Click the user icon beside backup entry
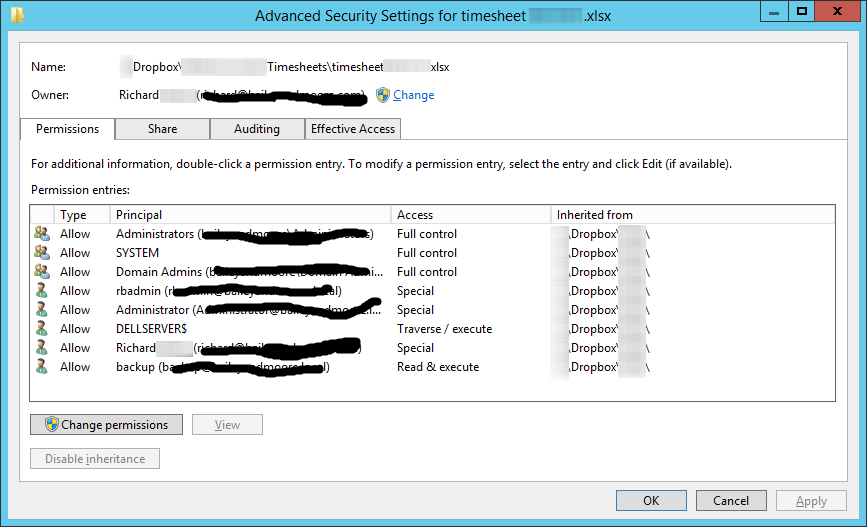This screenshot has width=867, height=527. tap(41, 367)
